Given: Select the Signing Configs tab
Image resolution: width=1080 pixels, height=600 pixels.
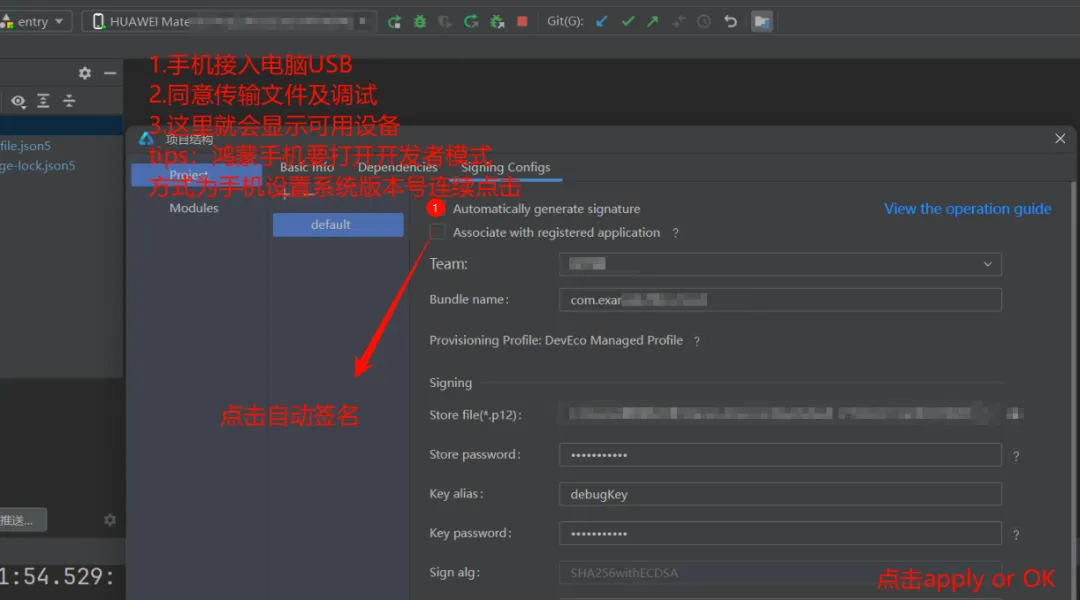Looking at the screenshot, I should coord(506,167).
